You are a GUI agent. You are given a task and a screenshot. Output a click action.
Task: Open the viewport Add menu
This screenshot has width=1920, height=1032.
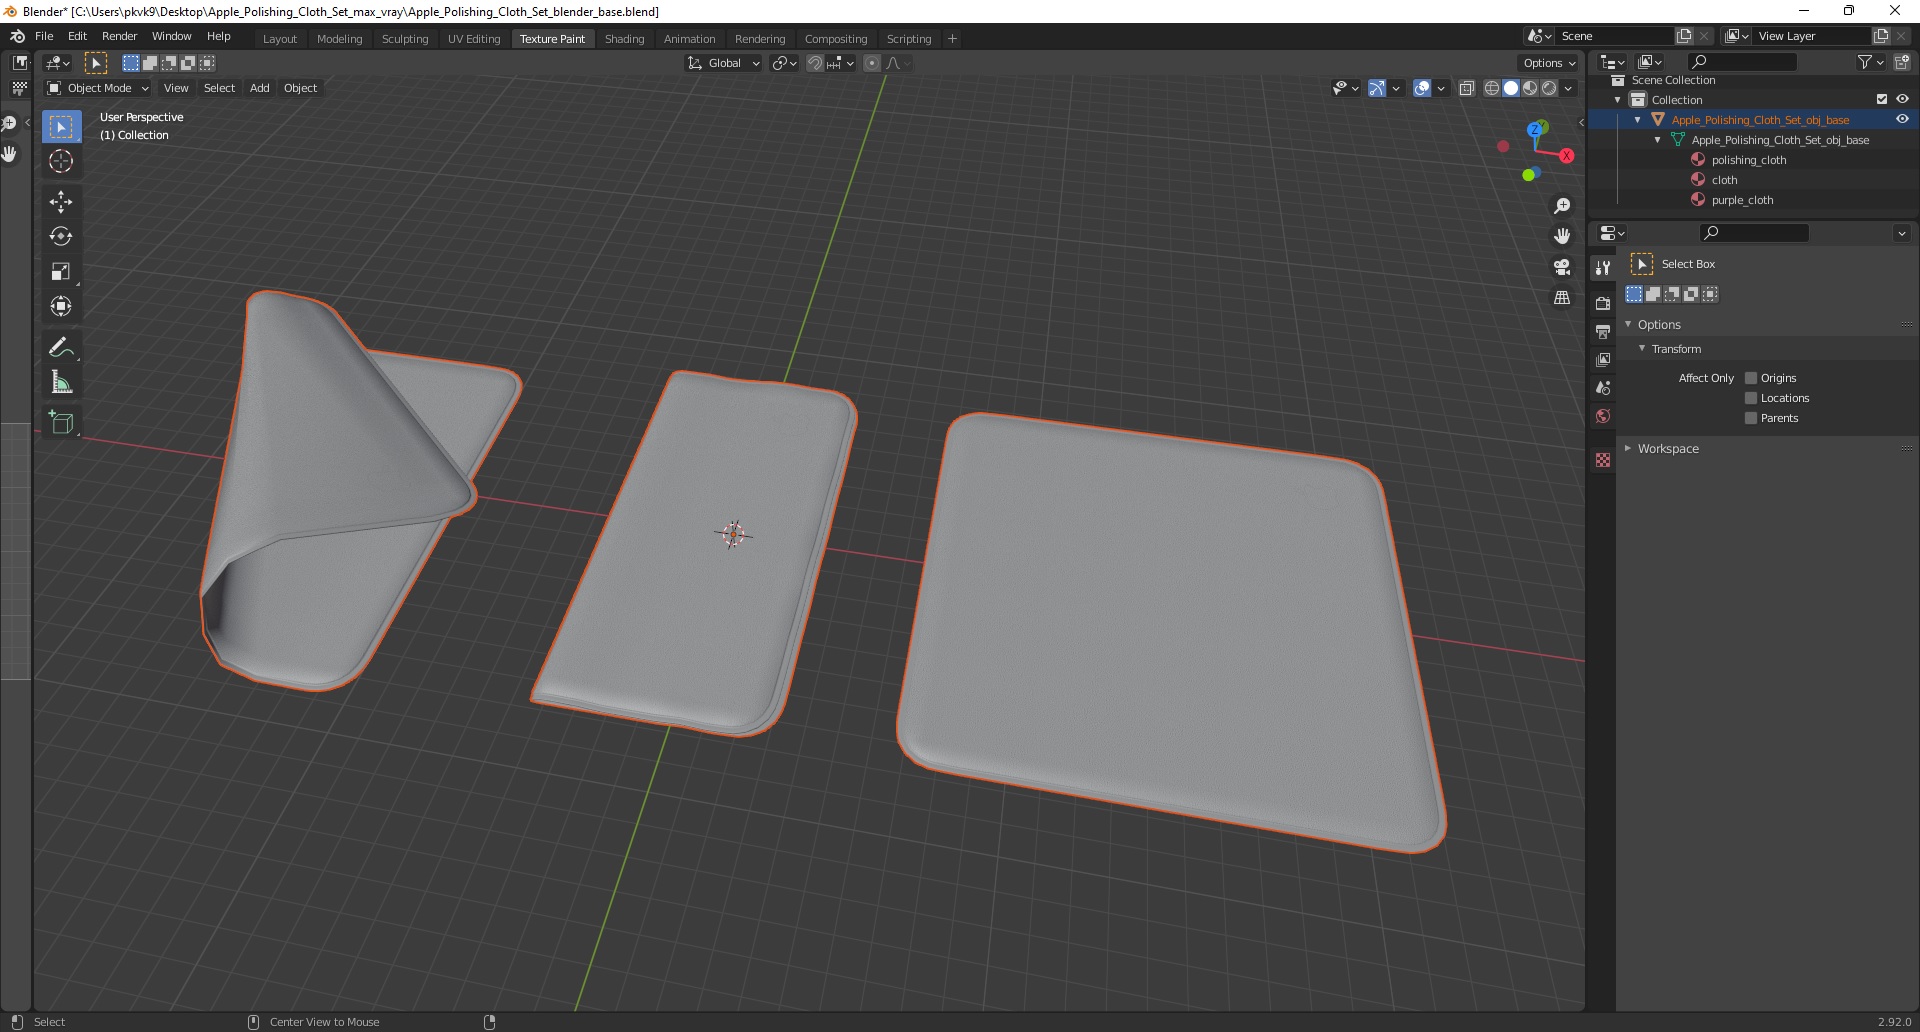[x=259, y=88]
